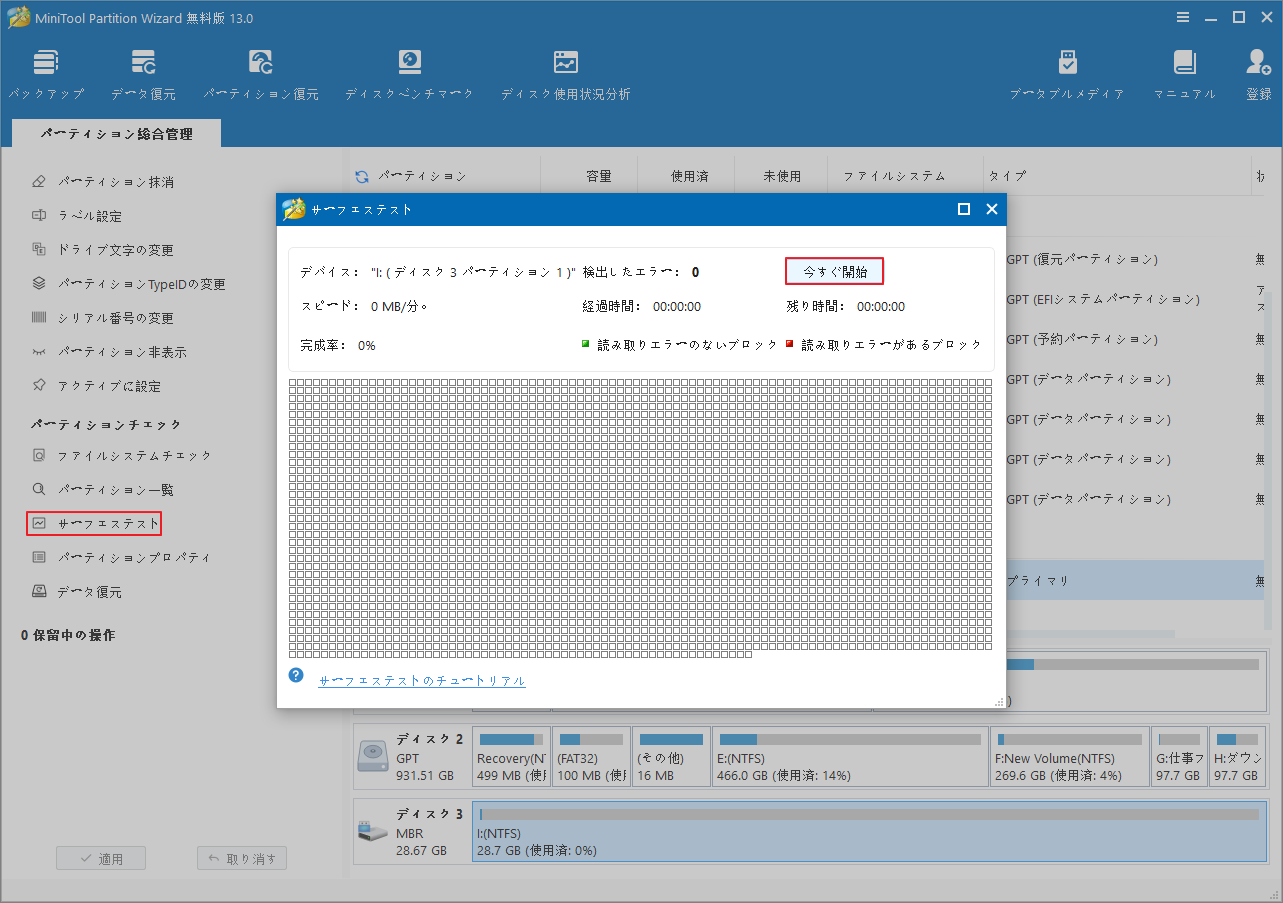Click the 適用 apply button
Viewport: 1283px width, 903px height.
click(x=100, y=857)
